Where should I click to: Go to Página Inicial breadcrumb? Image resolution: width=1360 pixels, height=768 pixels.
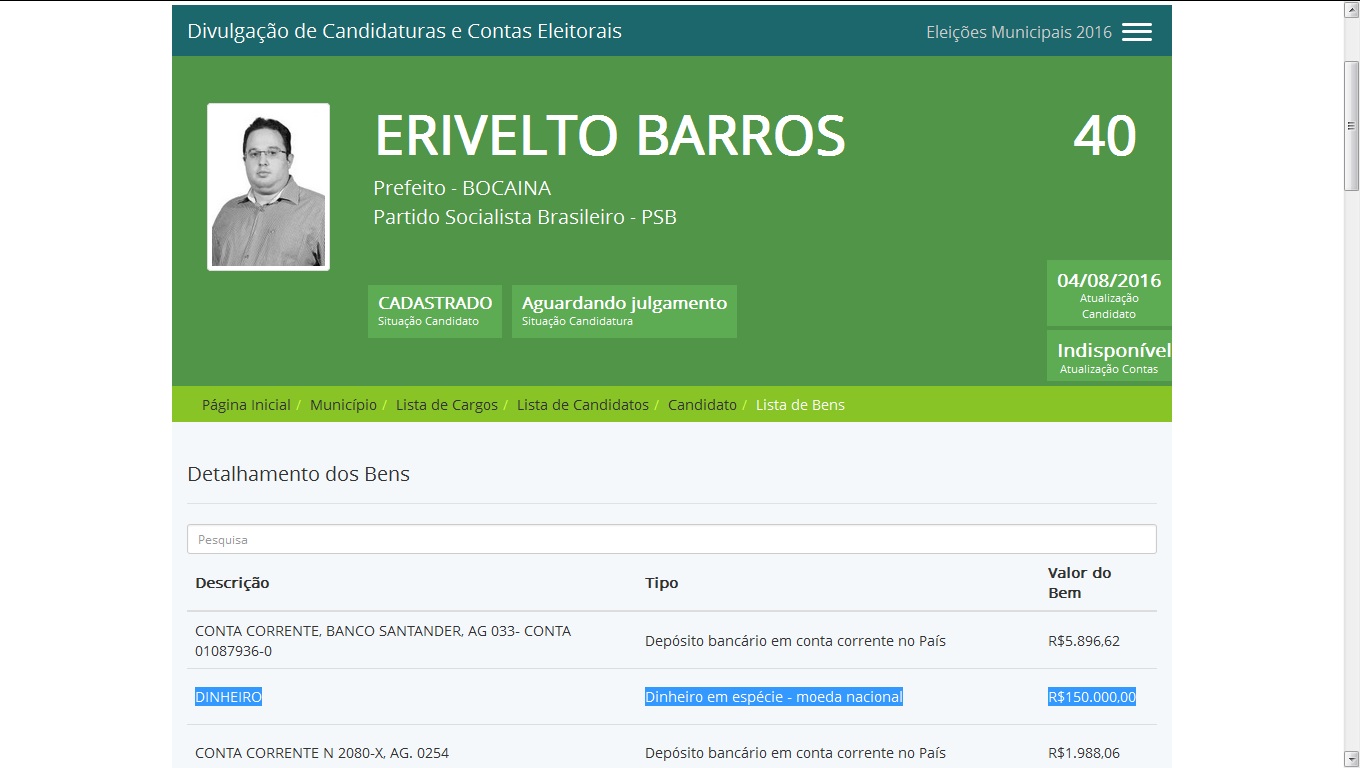pyautogui.click(x=246, y=405)
